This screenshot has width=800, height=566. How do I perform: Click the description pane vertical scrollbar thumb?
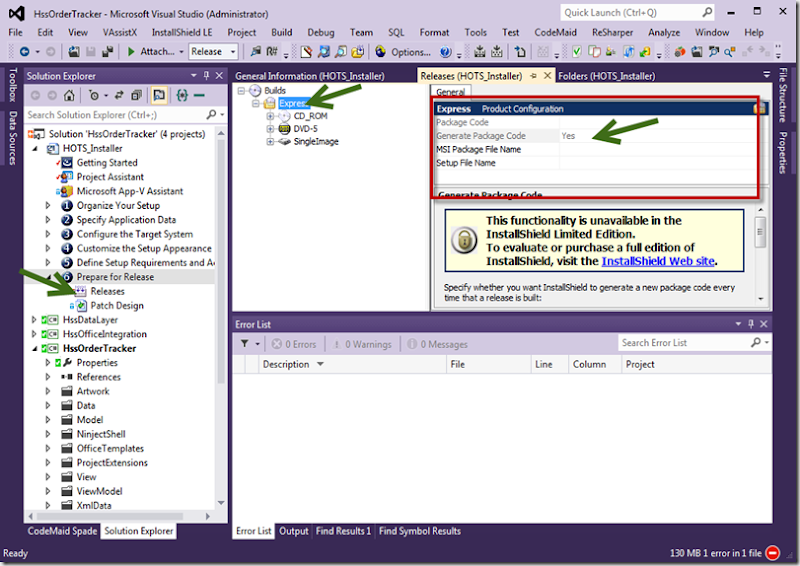(760, 232)
